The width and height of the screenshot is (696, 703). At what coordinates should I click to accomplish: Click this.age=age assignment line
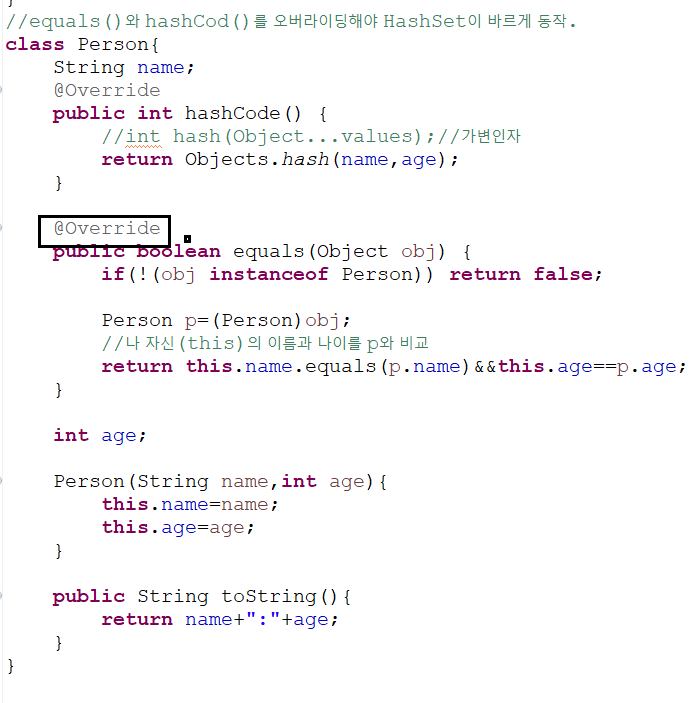coord(178,528)
